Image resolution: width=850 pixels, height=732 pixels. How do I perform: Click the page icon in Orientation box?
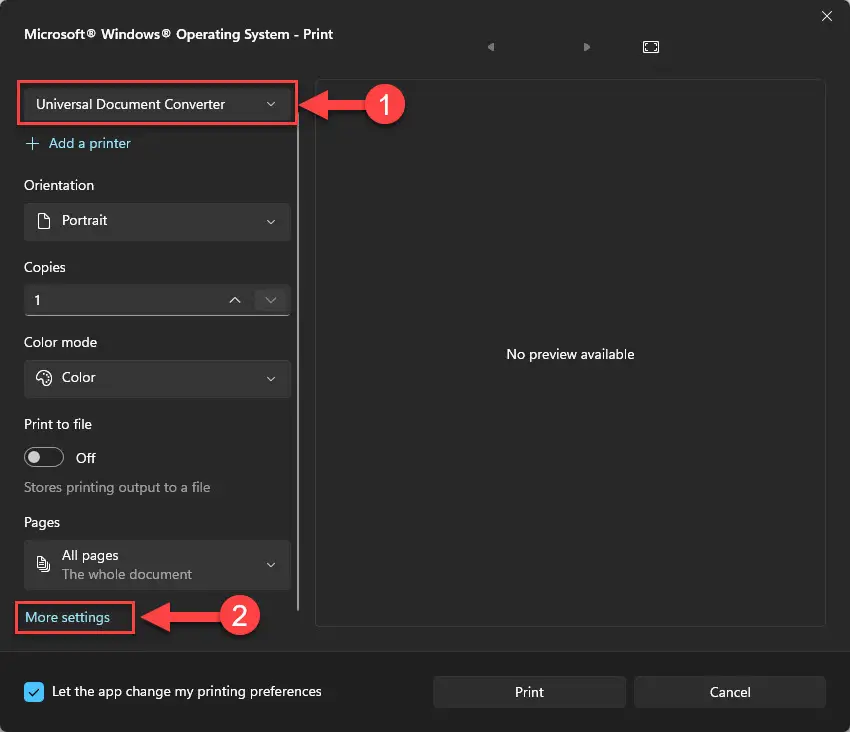[x=43, y=221]
